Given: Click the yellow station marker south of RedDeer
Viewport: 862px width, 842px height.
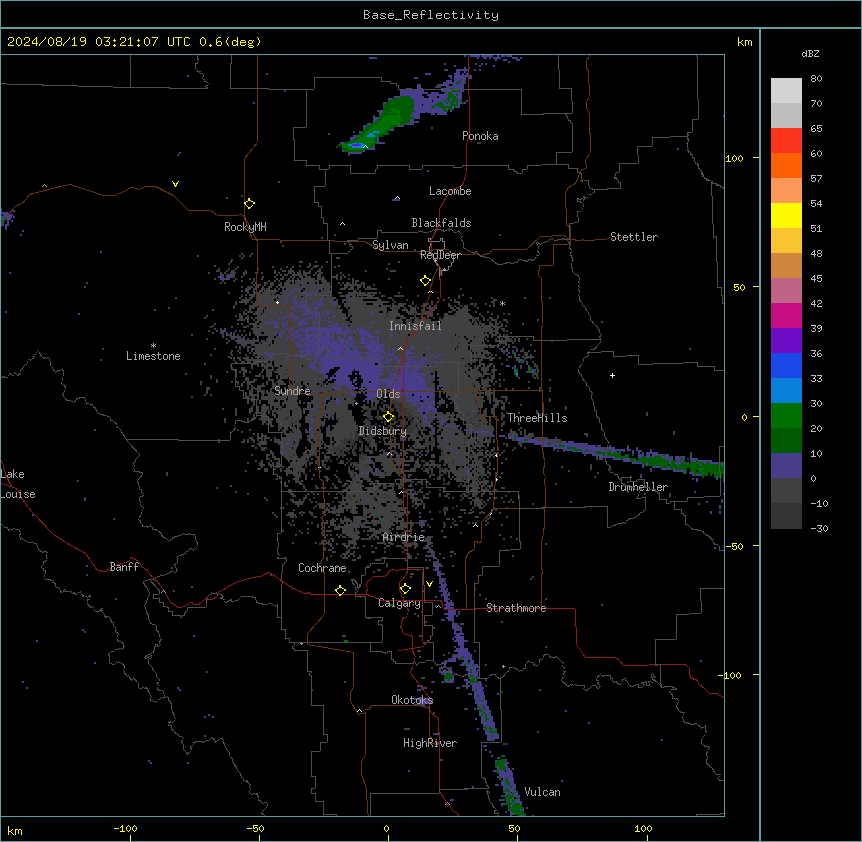Looking at the screenshot, I should point(425,281).
